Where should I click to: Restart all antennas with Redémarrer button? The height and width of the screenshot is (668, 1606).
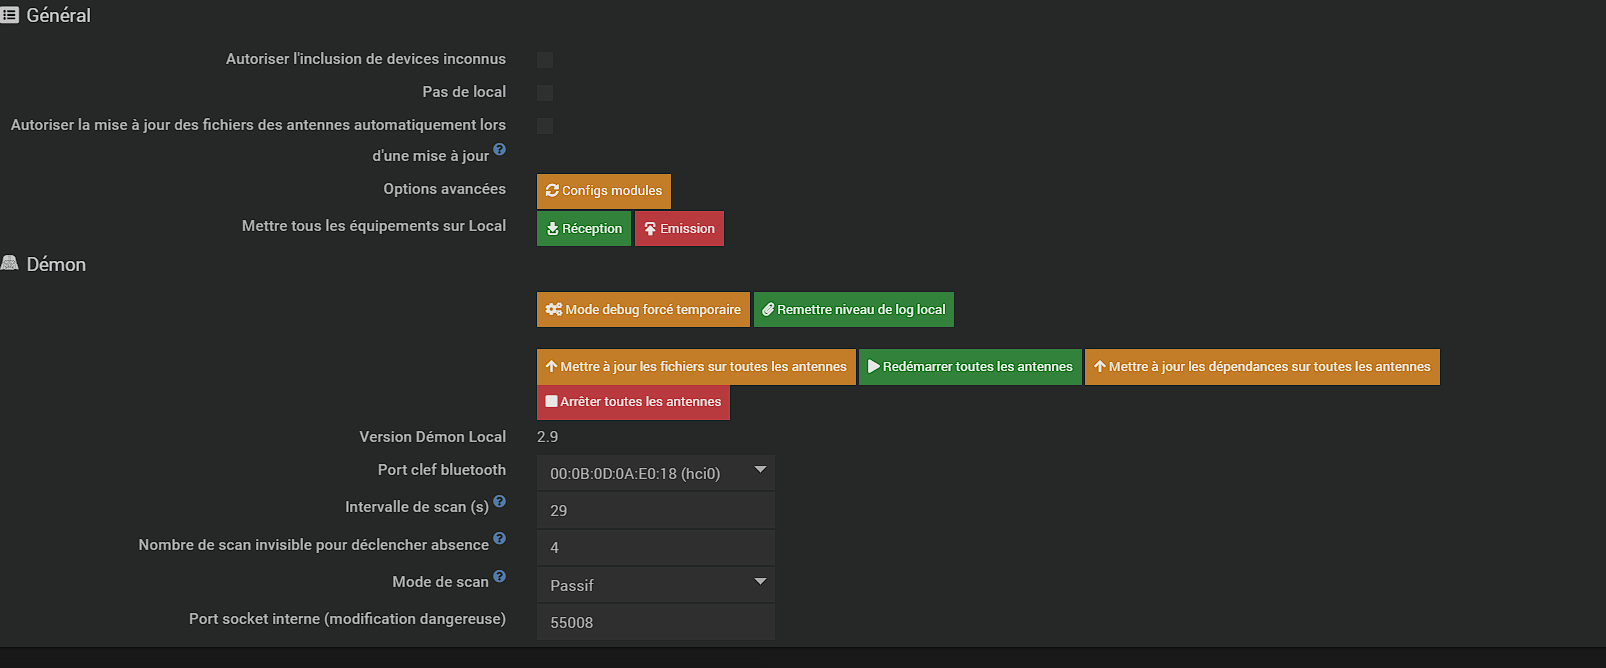point(969,367)
